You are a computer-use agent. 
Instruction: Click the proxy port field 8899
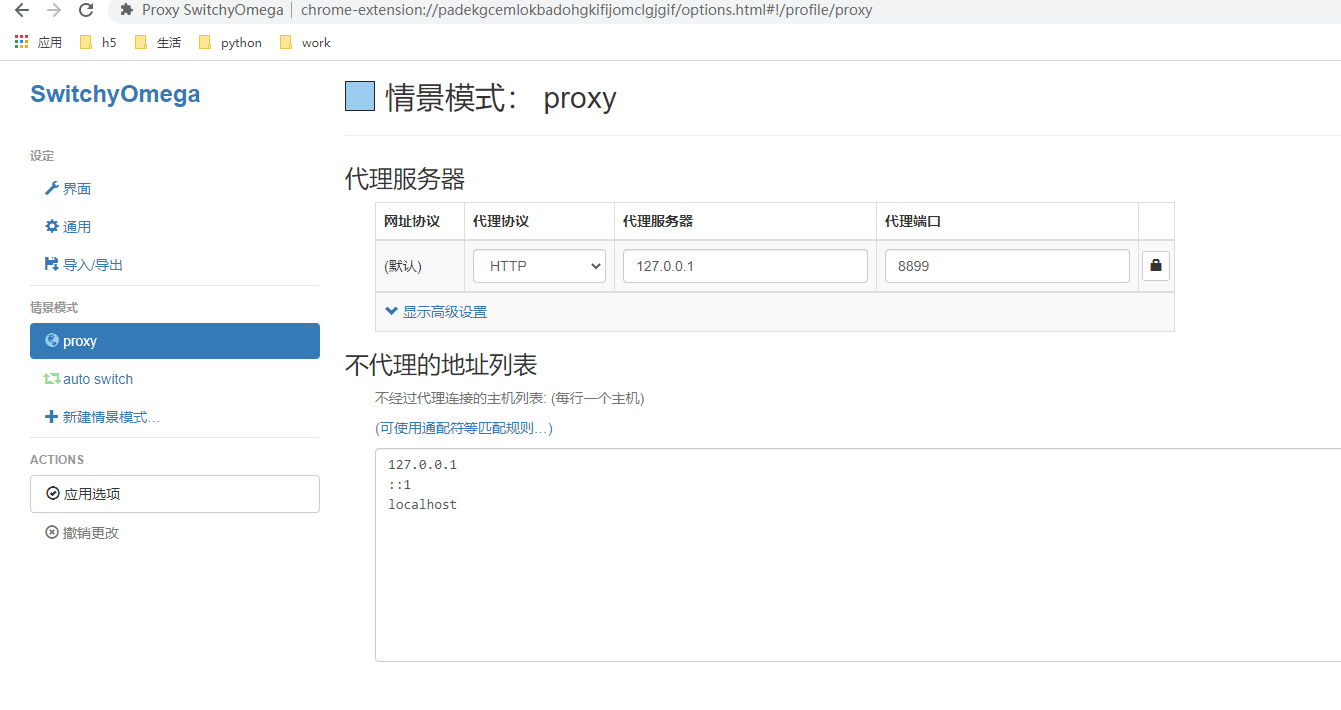(x=1007, y=266)
